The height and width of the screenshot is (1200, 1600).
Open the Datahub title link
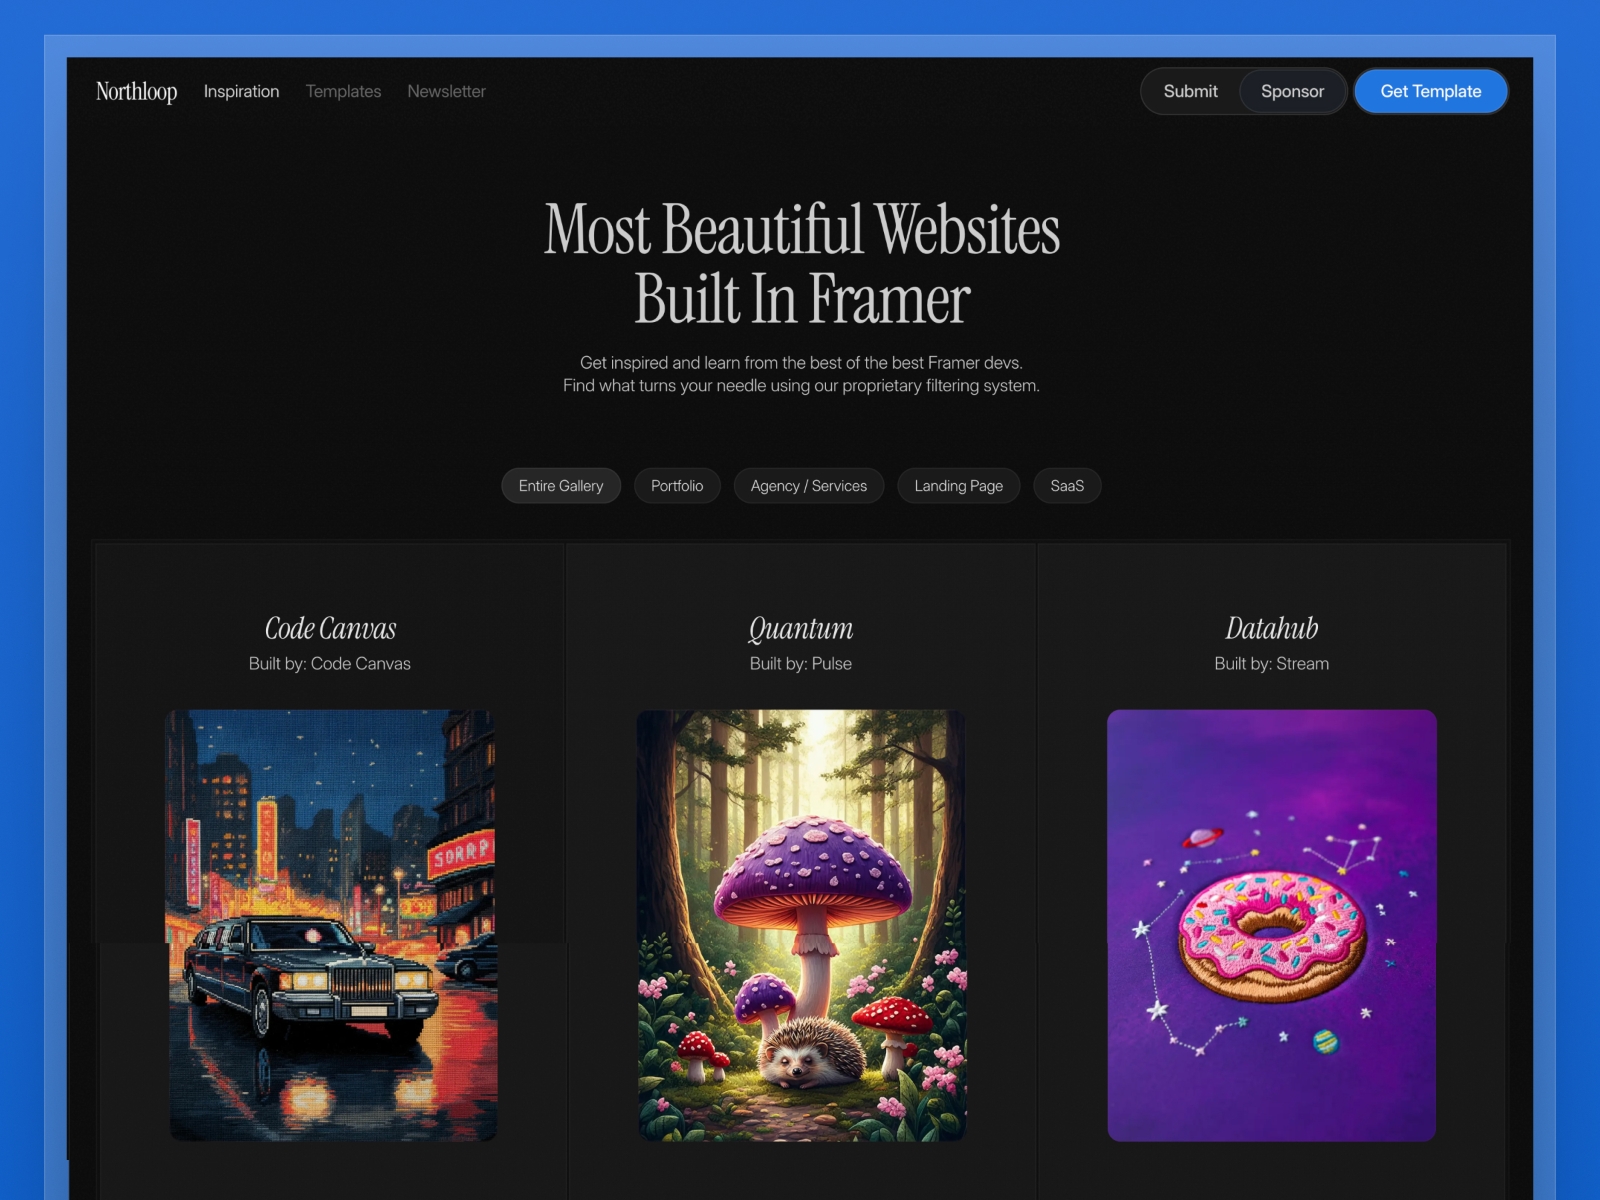pyautogui.click(x=1272, y=628)
